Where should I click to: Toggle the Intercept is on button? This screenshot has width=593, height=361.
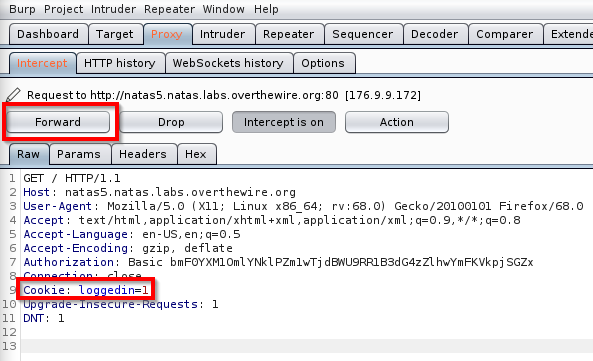tap(284, 122)
